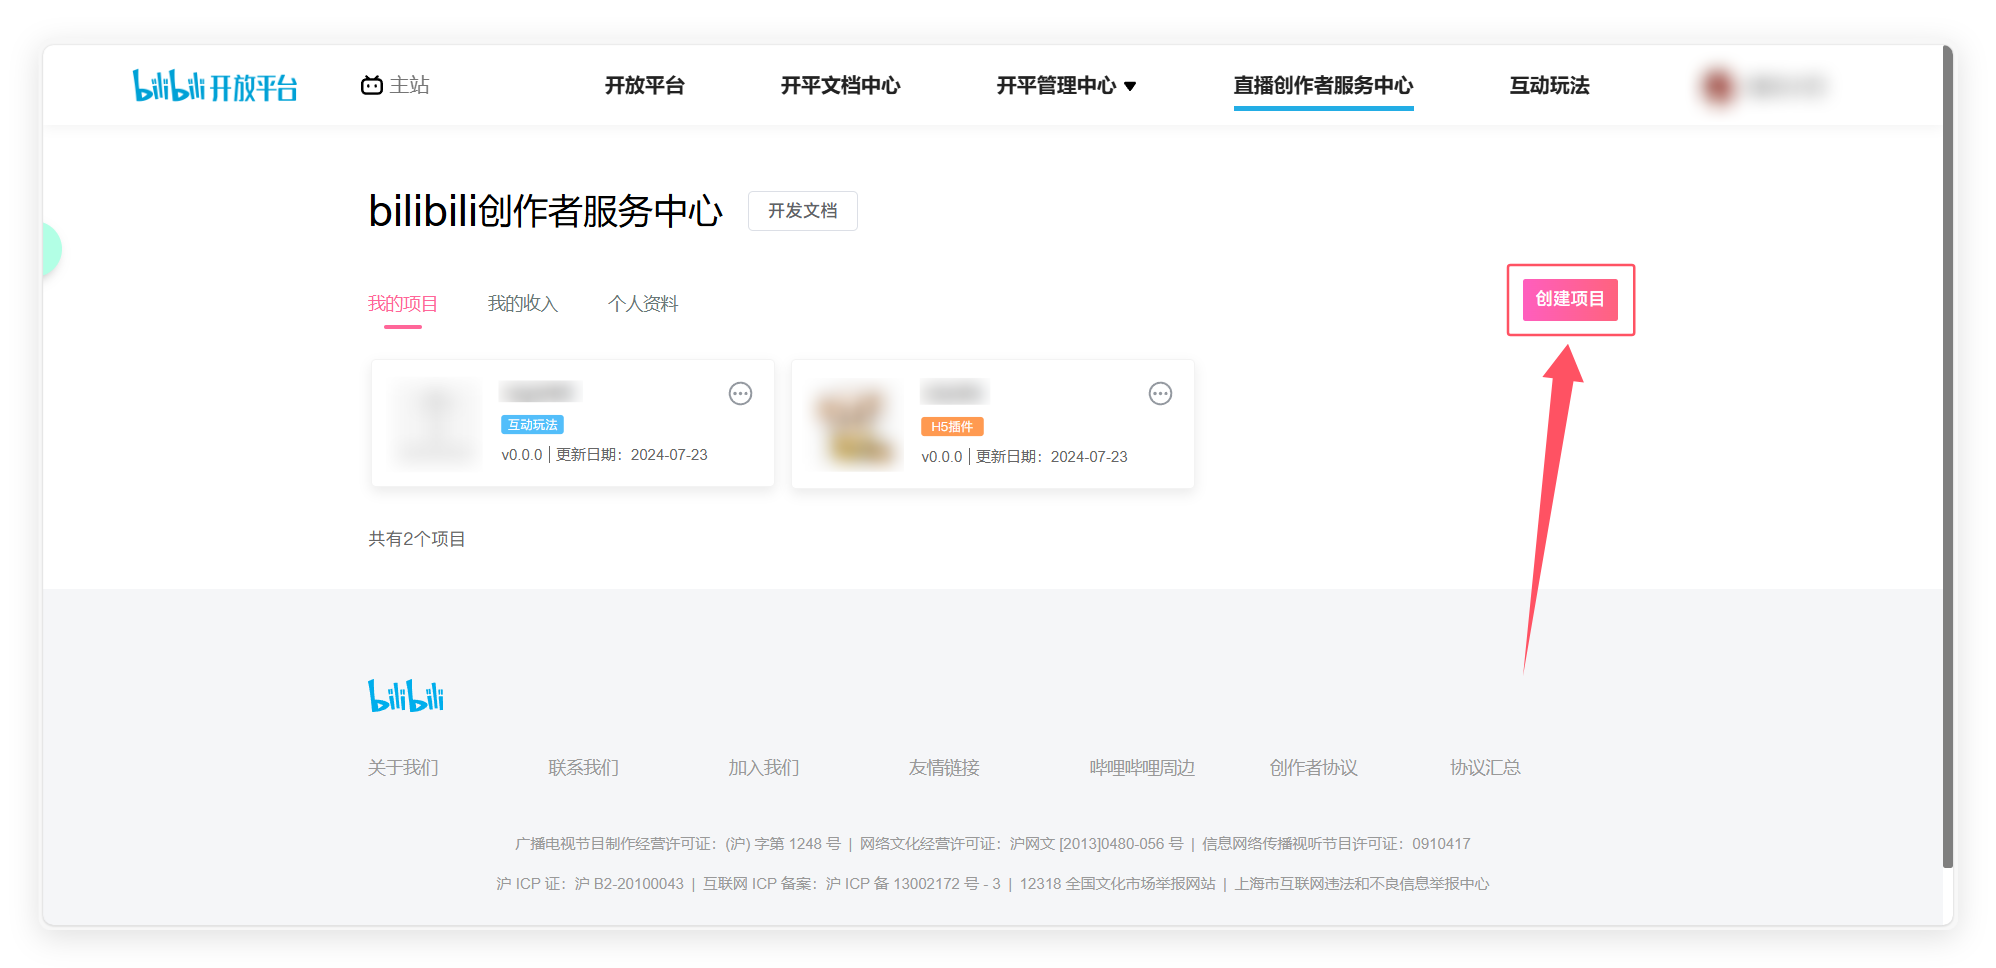Viewport: 1996px width, 968px height.
Task: Click the H5插件 project thumbnail
Action: pyautogui.click(x=856, y=426)
